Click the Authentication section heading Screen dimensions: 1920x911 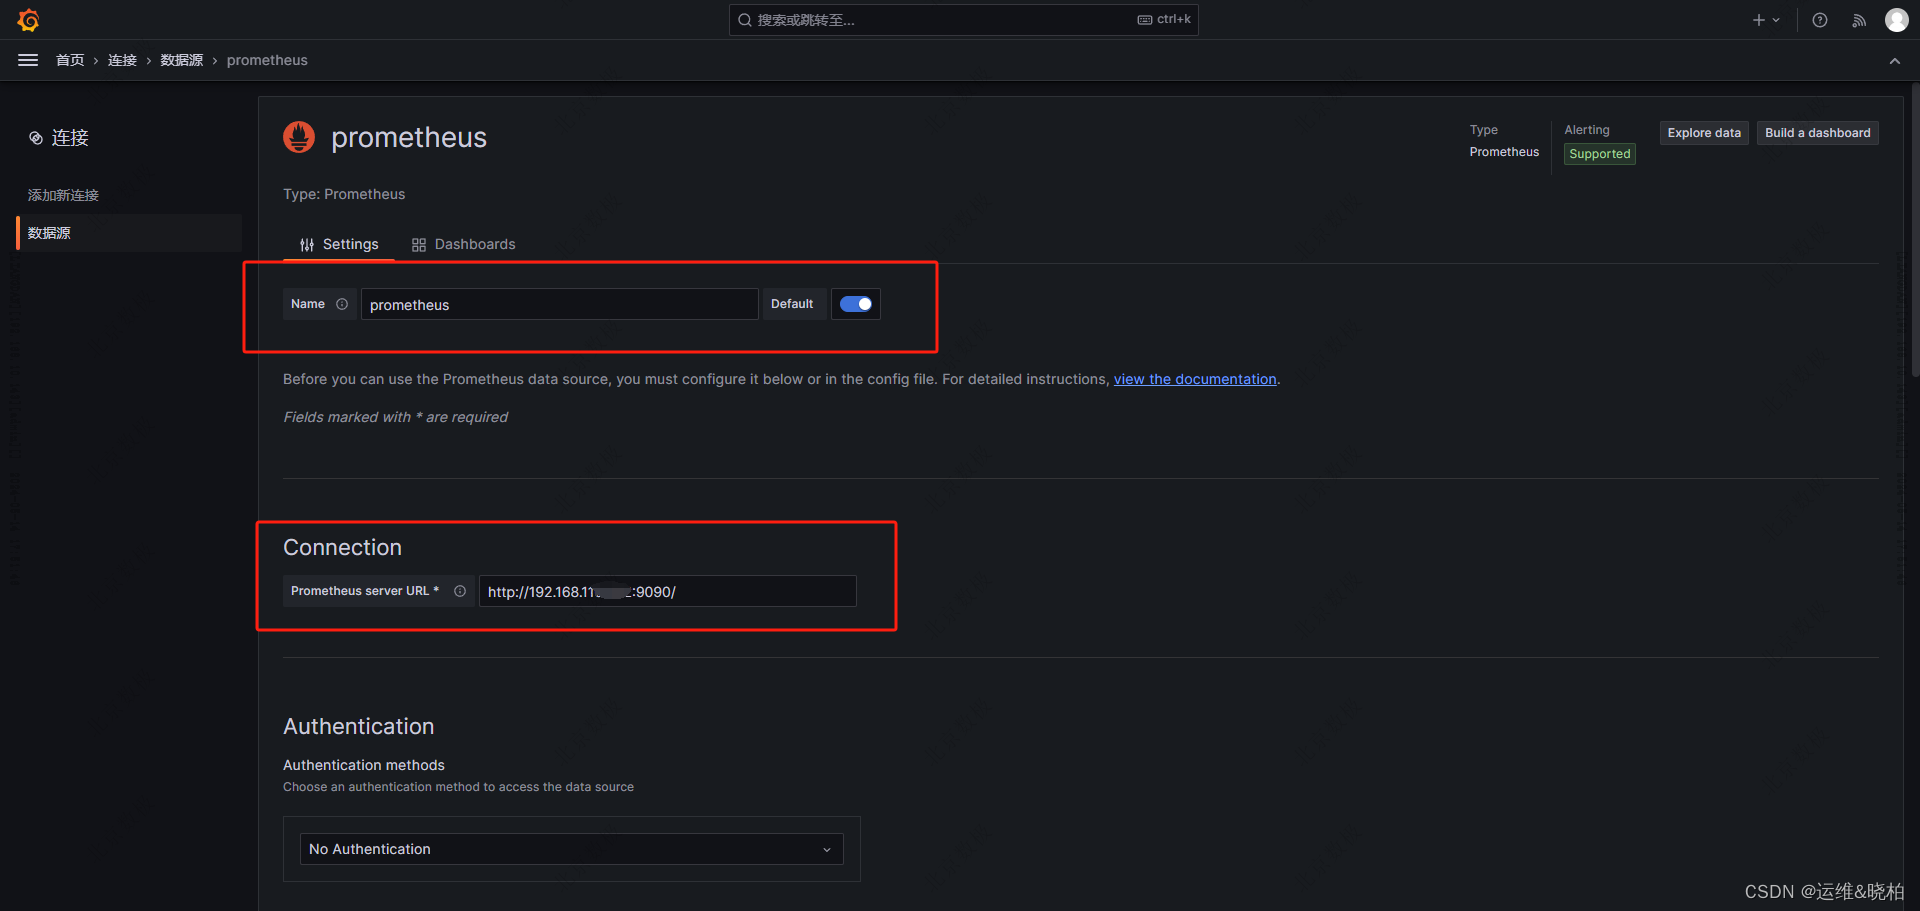click(358, 726)
